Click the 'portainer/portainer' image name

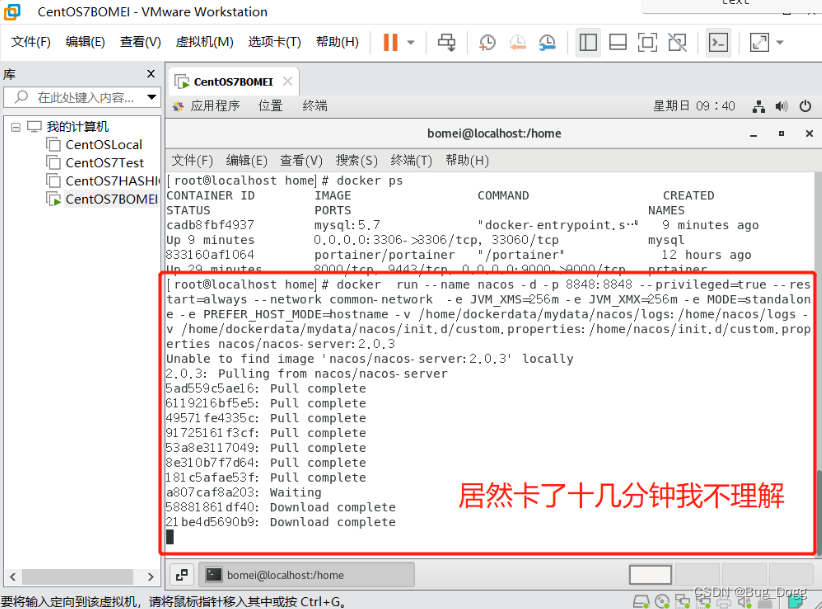tap(384, 255)
